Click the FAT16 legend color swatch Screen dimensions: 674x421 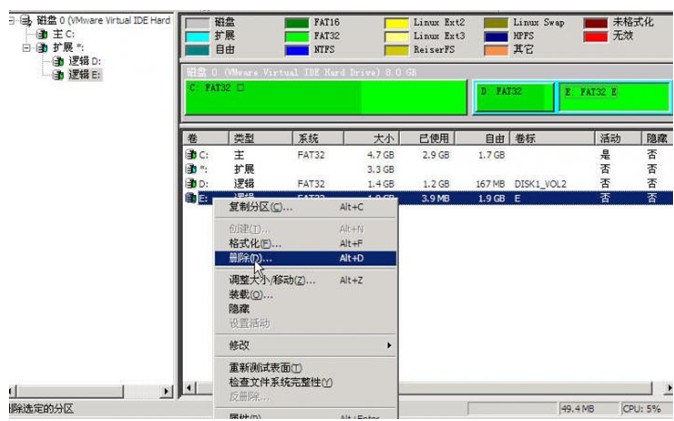[297, 23]
